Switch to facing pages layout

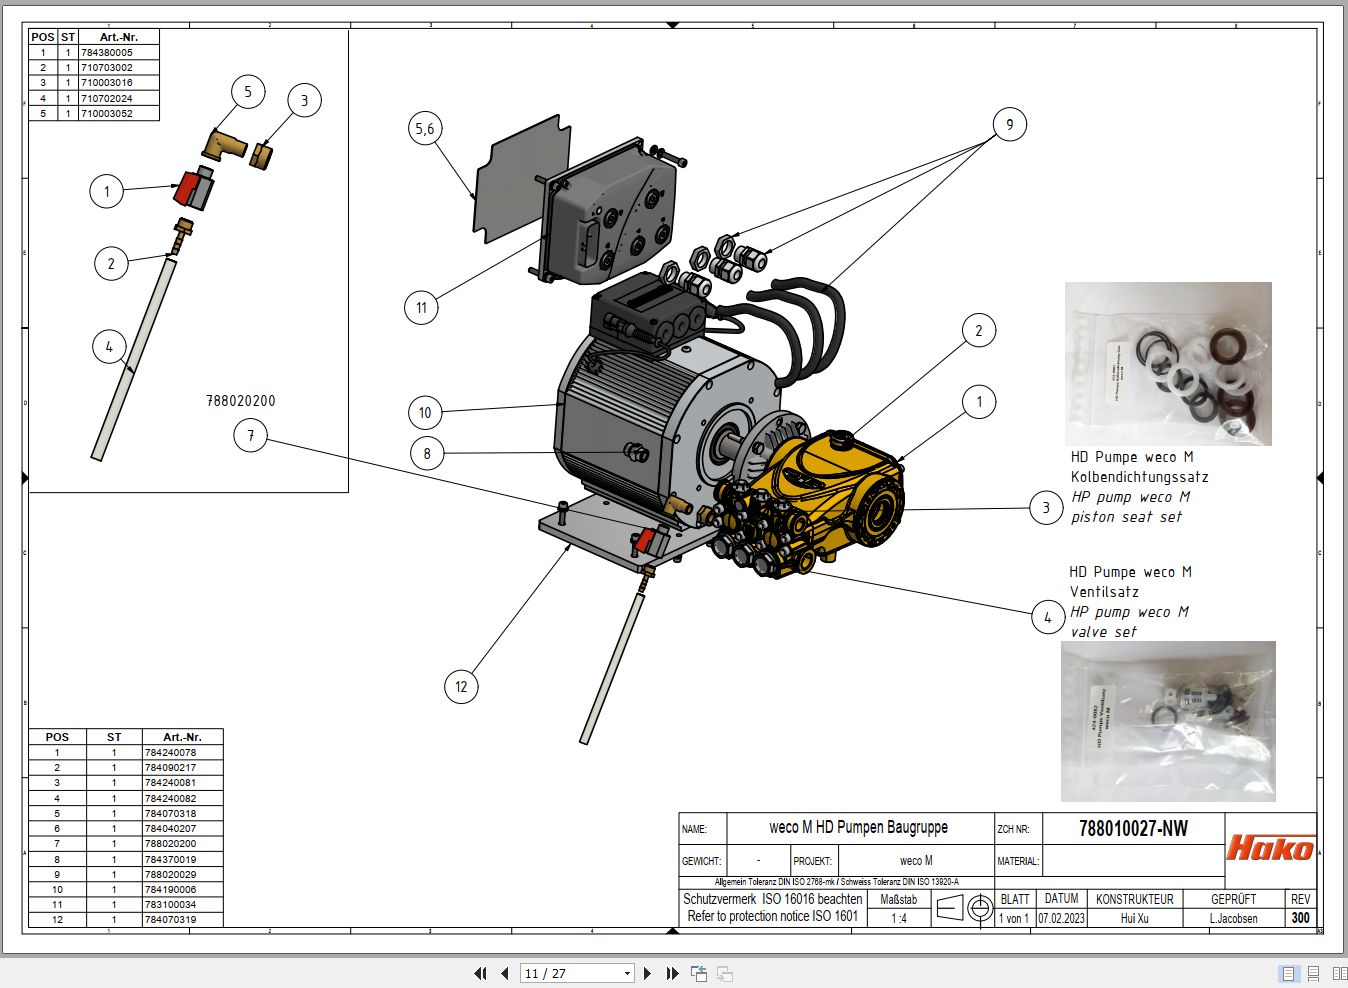(1339, 973)
